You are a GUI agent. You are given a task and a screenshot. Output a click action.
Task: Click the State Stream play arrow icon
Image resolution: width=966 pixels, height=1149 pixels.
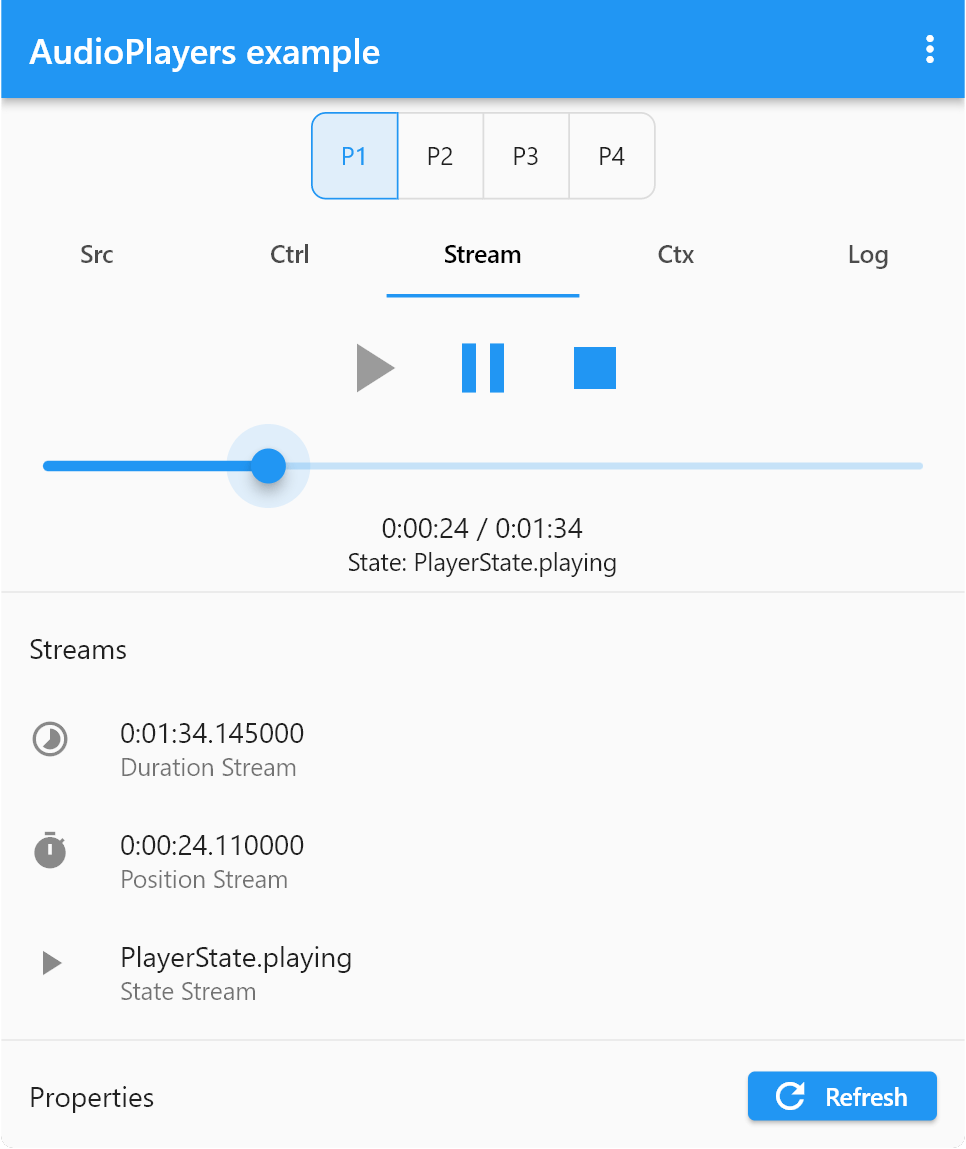(49, 963)
